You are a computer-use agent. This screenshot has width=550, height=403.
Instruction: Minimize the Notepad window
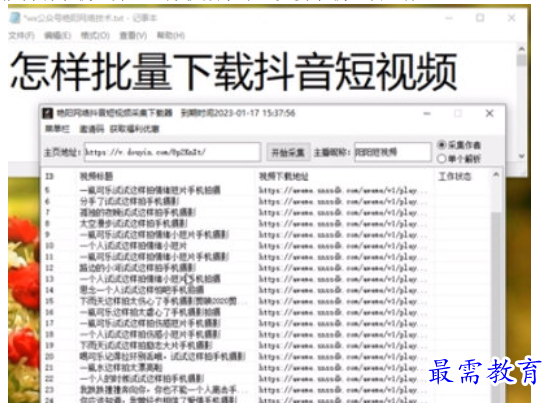(449, 18)
